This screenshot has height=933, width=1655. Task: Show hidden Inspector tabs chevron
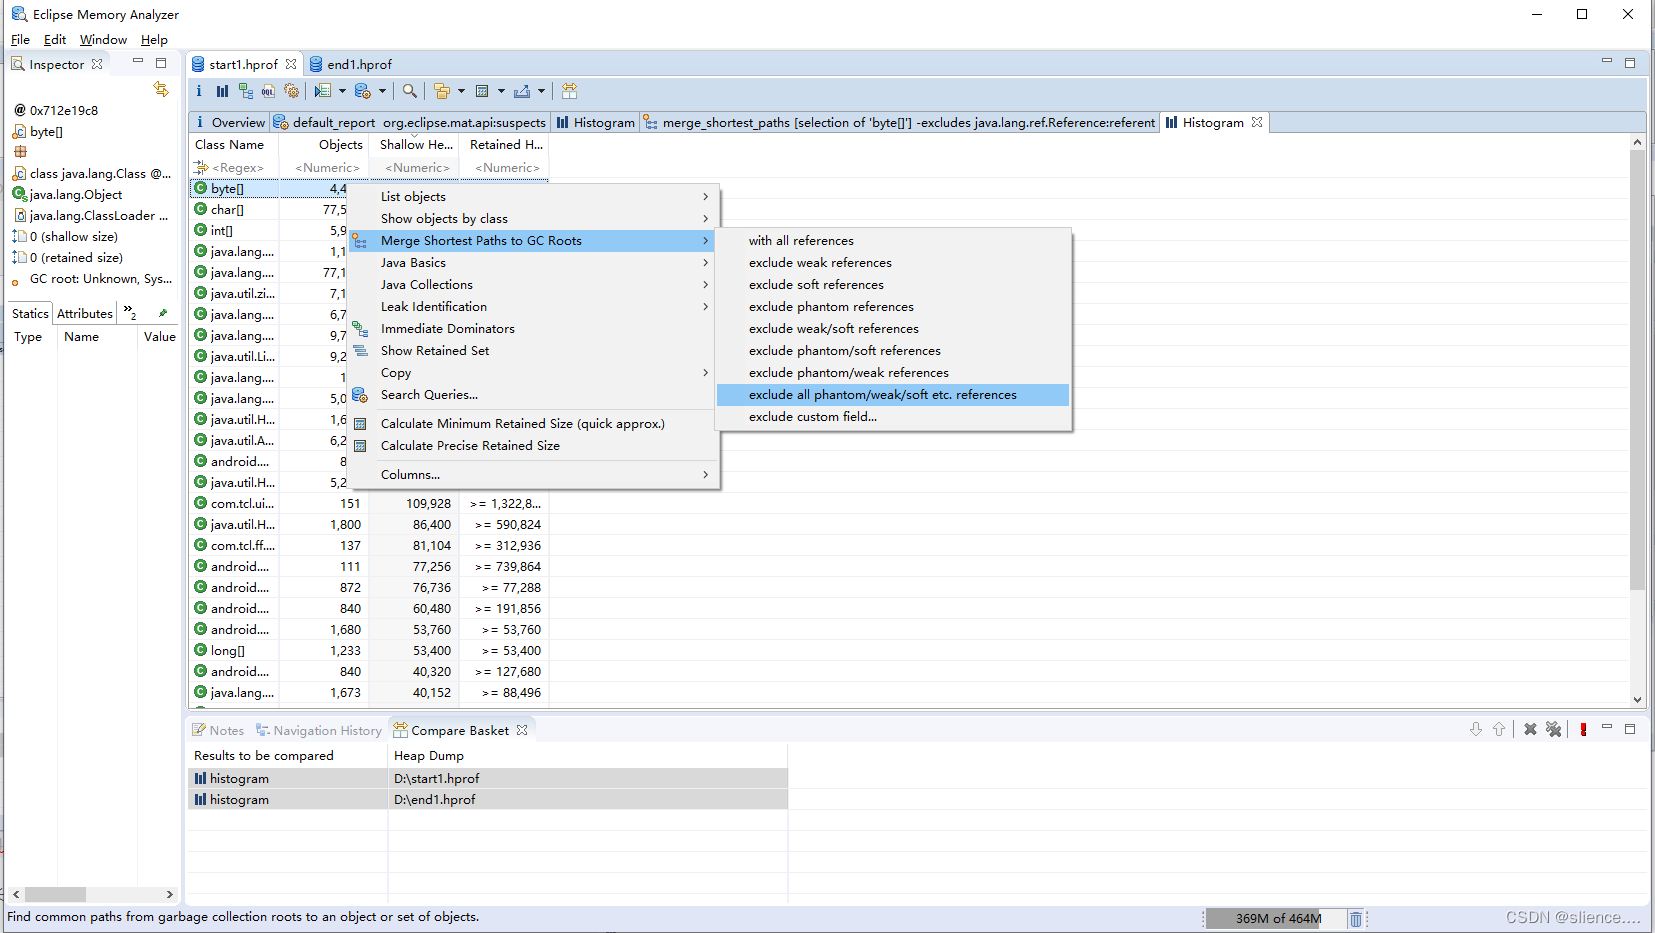[130, 312]
